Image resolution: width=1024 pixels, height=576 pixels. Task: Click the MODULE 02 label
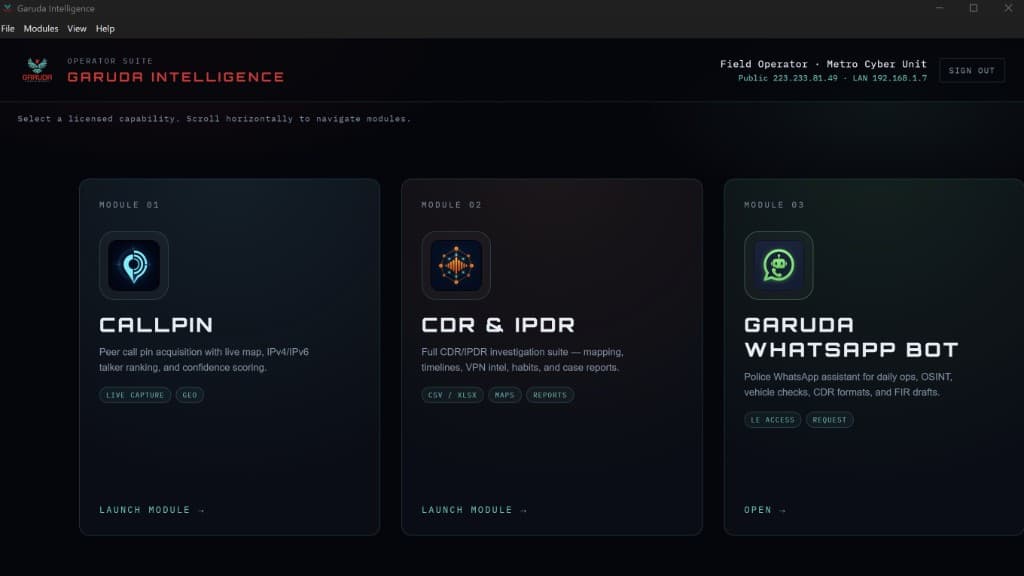coord(451,205)
